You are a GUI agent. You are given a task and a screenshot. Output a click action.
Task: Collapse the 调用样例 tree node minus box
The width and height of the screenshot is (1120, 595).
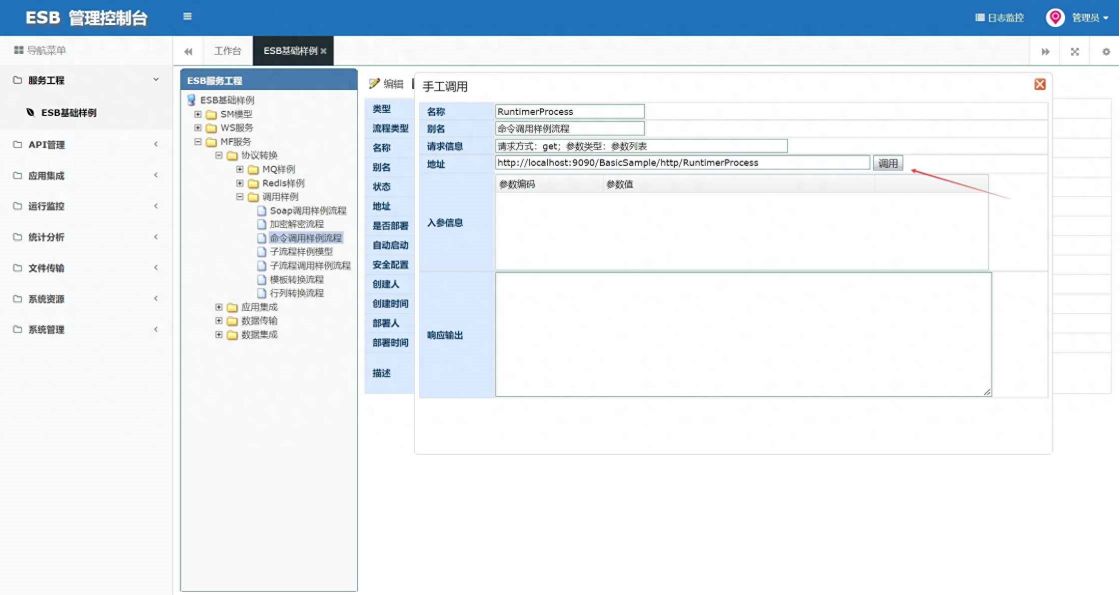[x=240, y=196]
